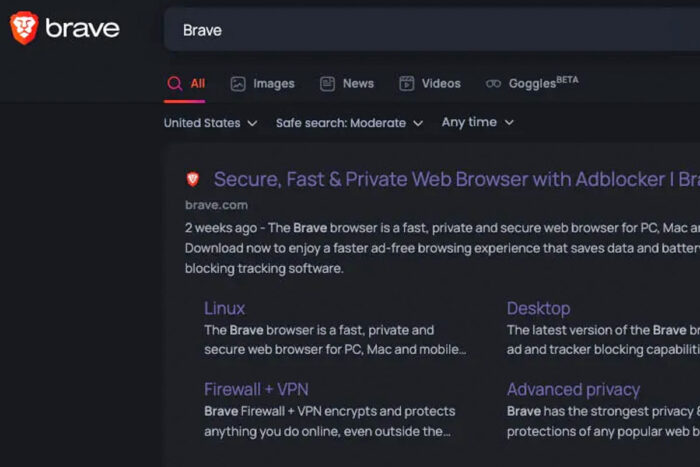Screen dimensions: 700x467
Task: Open the Safe search: Moderate dropdown
Action: (x=349, y=123)
